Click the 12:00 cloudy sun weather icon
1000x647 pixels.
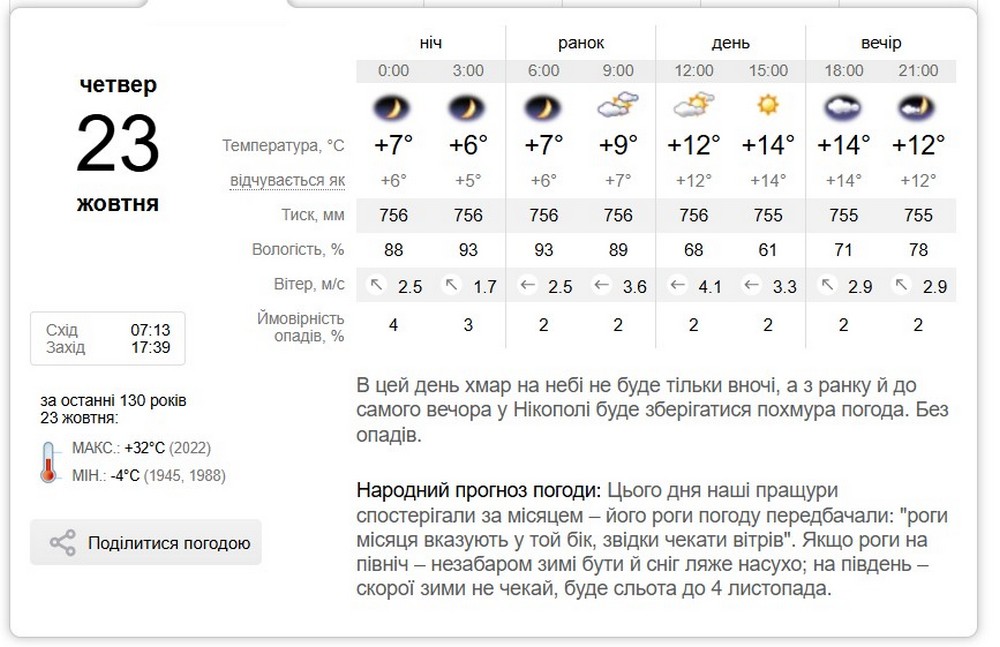pyautogui.click(x=694, y=104)
